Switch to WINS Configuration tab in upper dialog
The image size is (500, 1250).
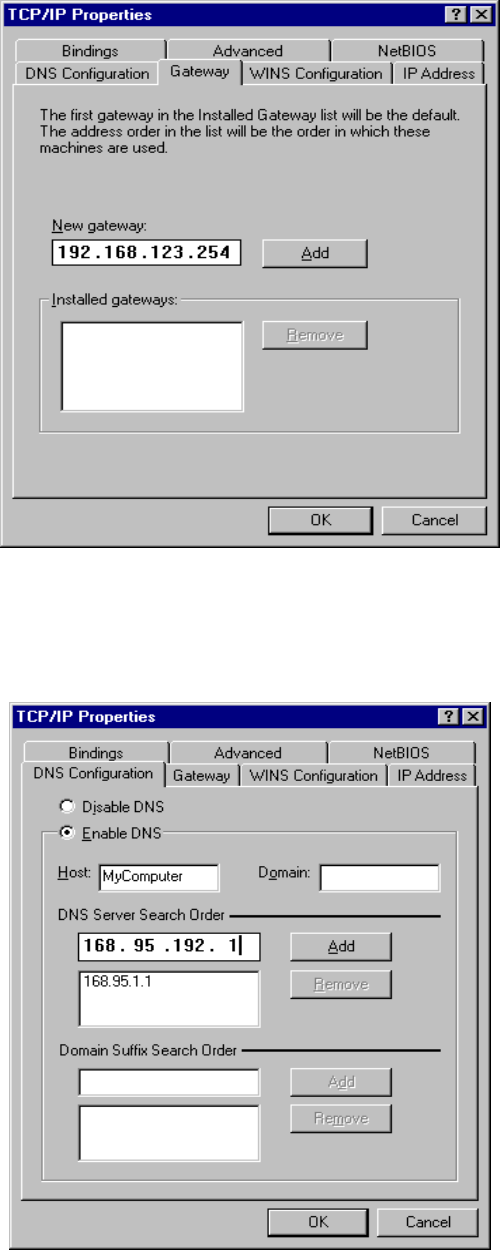tap(316, 73)
